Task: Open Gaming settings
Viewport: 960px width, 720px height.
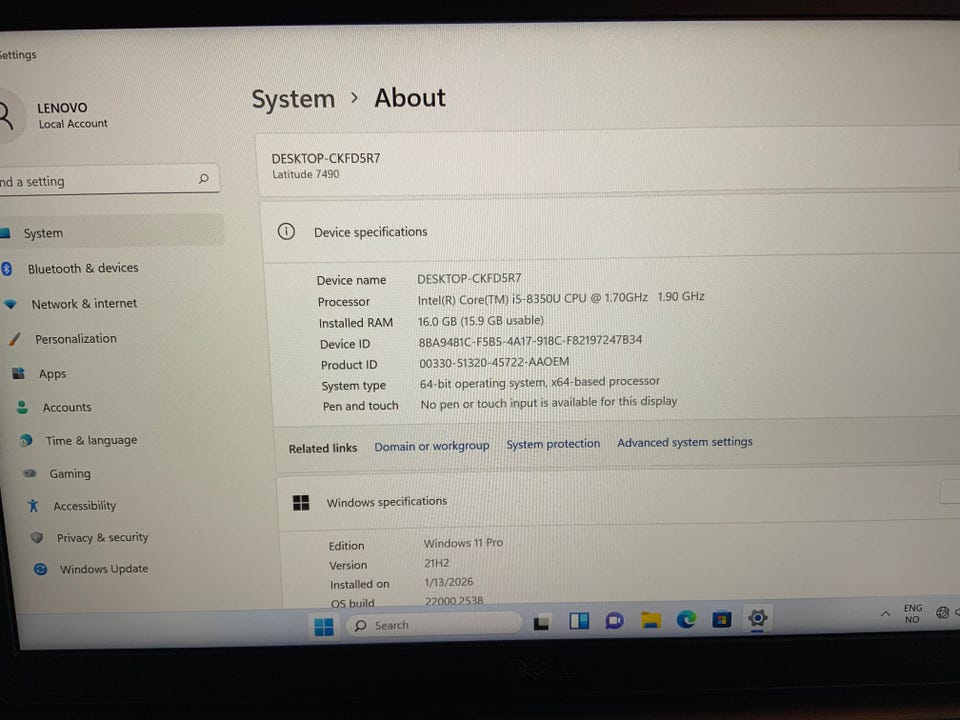Action: point(70,473)
